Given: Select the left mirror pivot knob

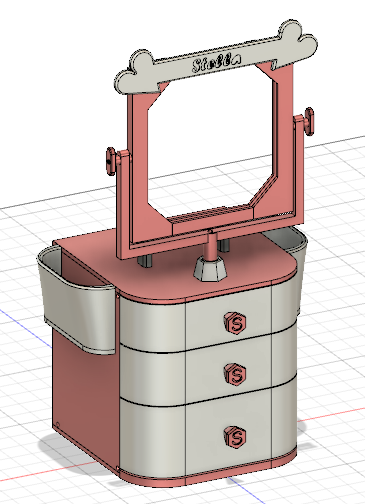Looking at the screenshot, I should 111,161.
